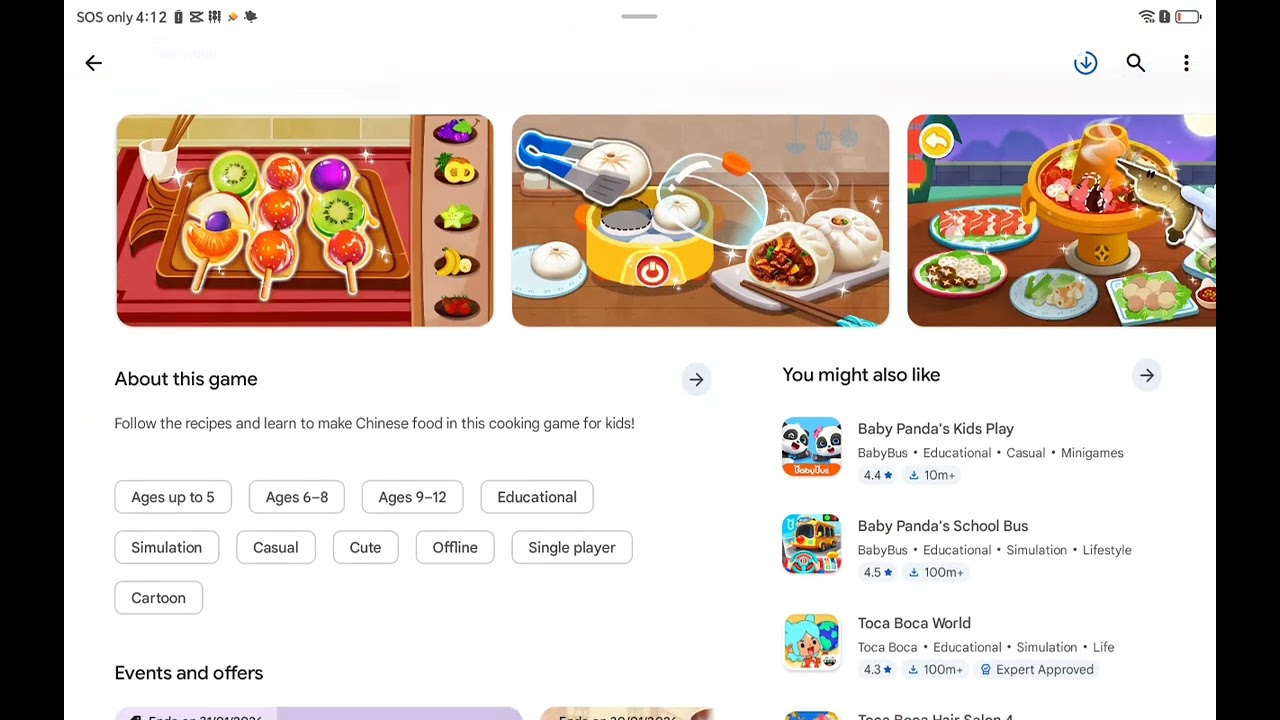The width and height of the screenshot is (1280, 720).
Task: Choose the Educational category chip
Action: (537, 497)
